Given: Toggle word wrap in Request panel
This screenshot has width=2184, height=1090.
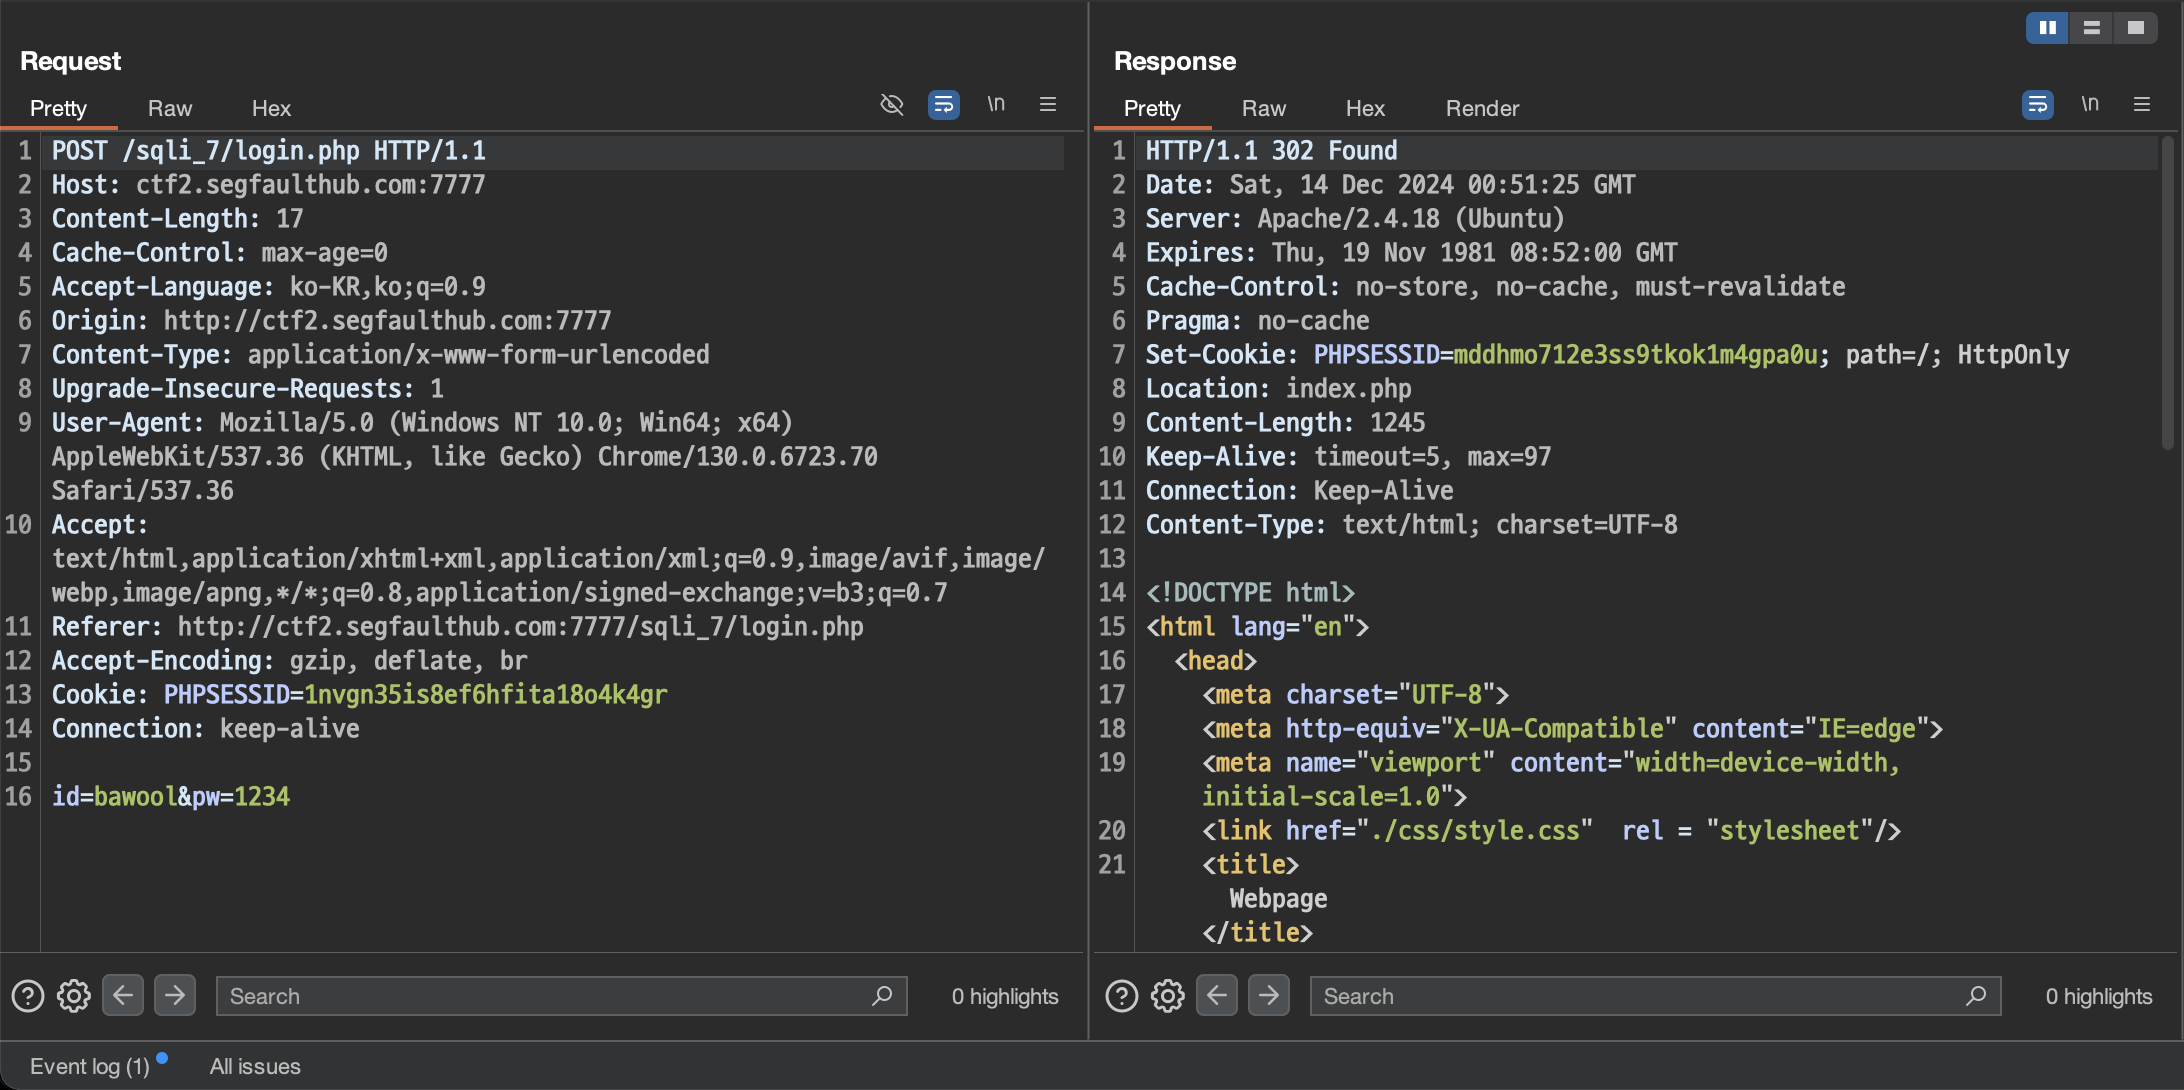Looking at the screenshot, I should click(x=943, y=104).
